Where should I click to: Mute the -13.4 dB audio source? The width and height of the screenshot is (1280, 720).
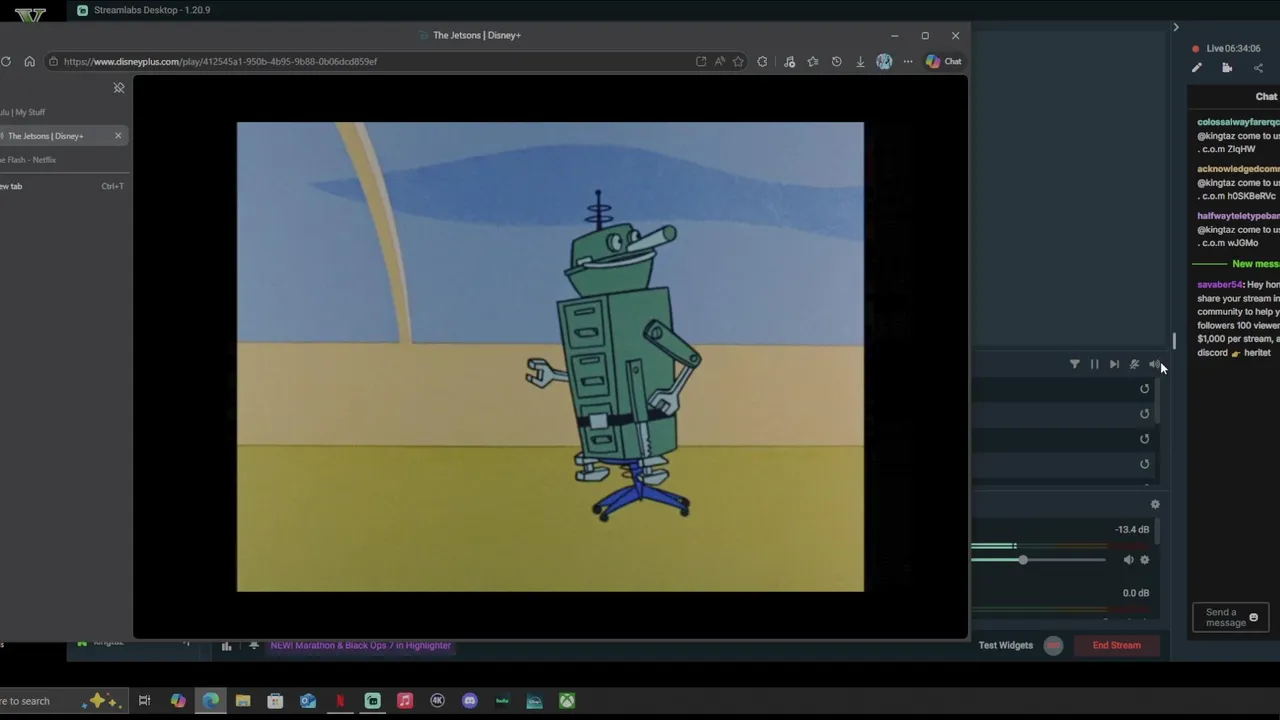1128,560
